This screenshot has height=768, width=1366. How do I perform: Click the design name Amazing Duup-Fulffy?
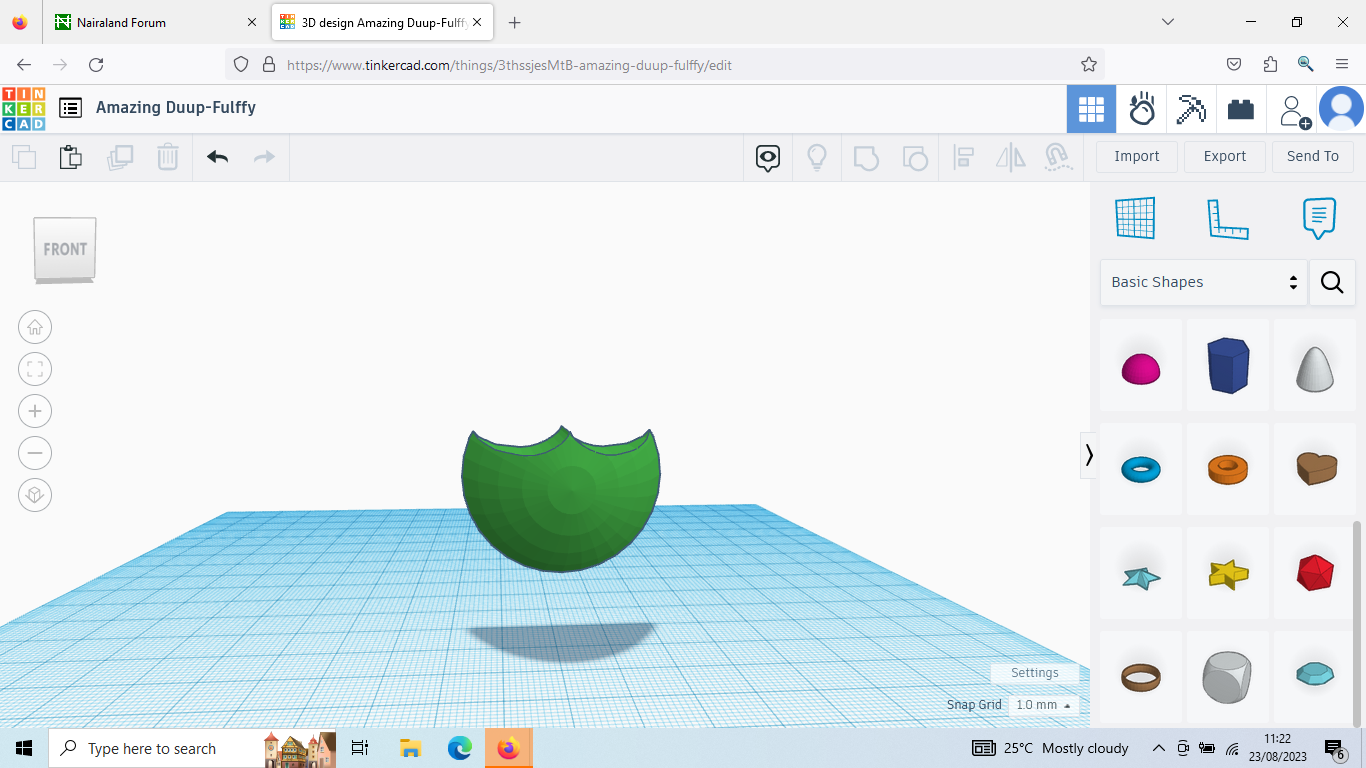pyautogui.click(x=176, y=107)
